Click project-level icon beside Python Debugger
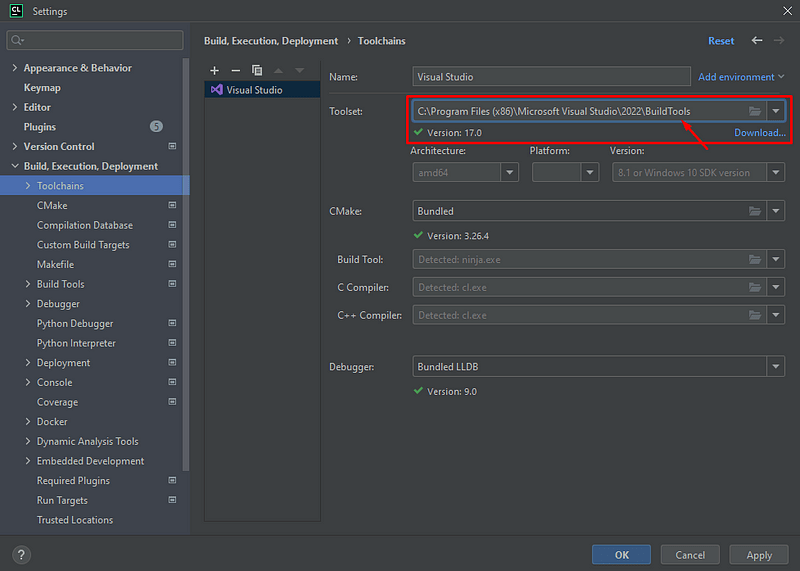The image size is (800, 571). pyautogui.click(x=172, y=323)
